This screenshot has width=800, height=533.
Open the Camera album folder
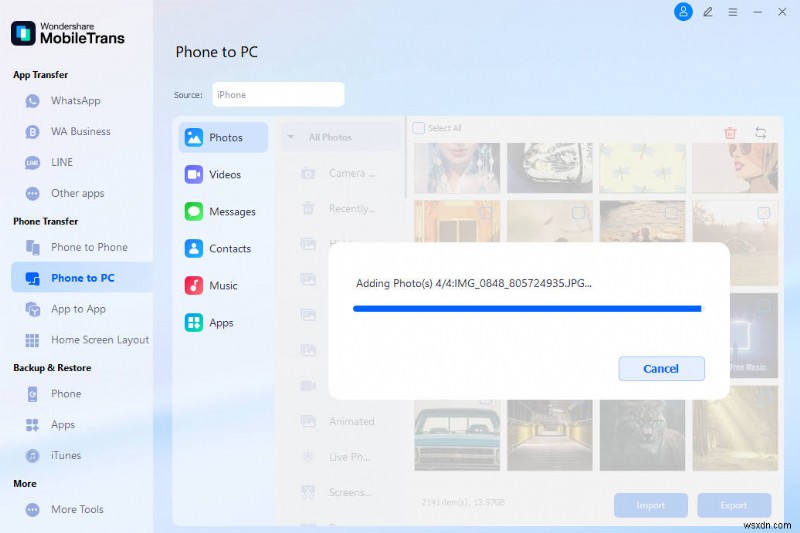338,173
